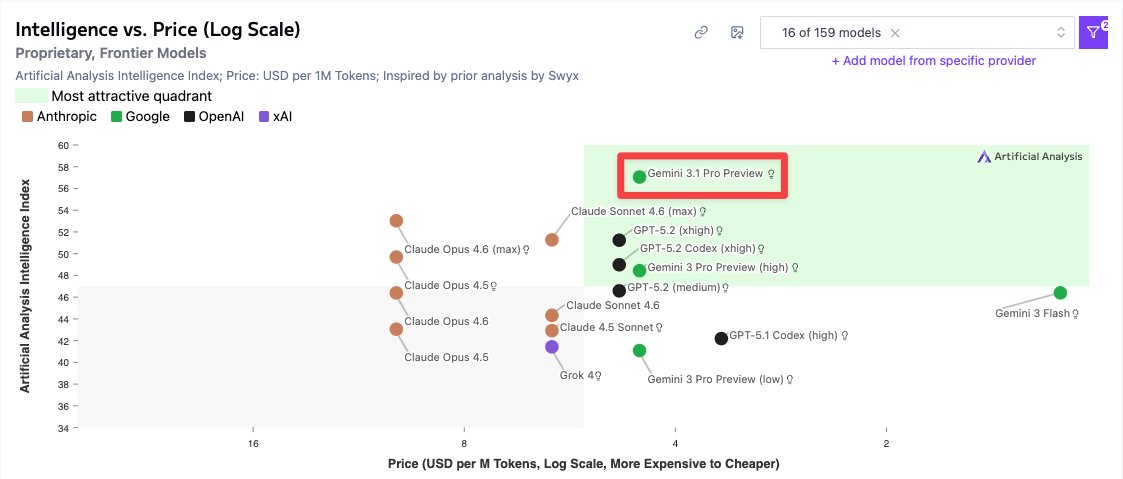Select Gemini 3 Pro Preview (low) point
This screenshot has height=479, width=1123.
(x=640, y=351)
